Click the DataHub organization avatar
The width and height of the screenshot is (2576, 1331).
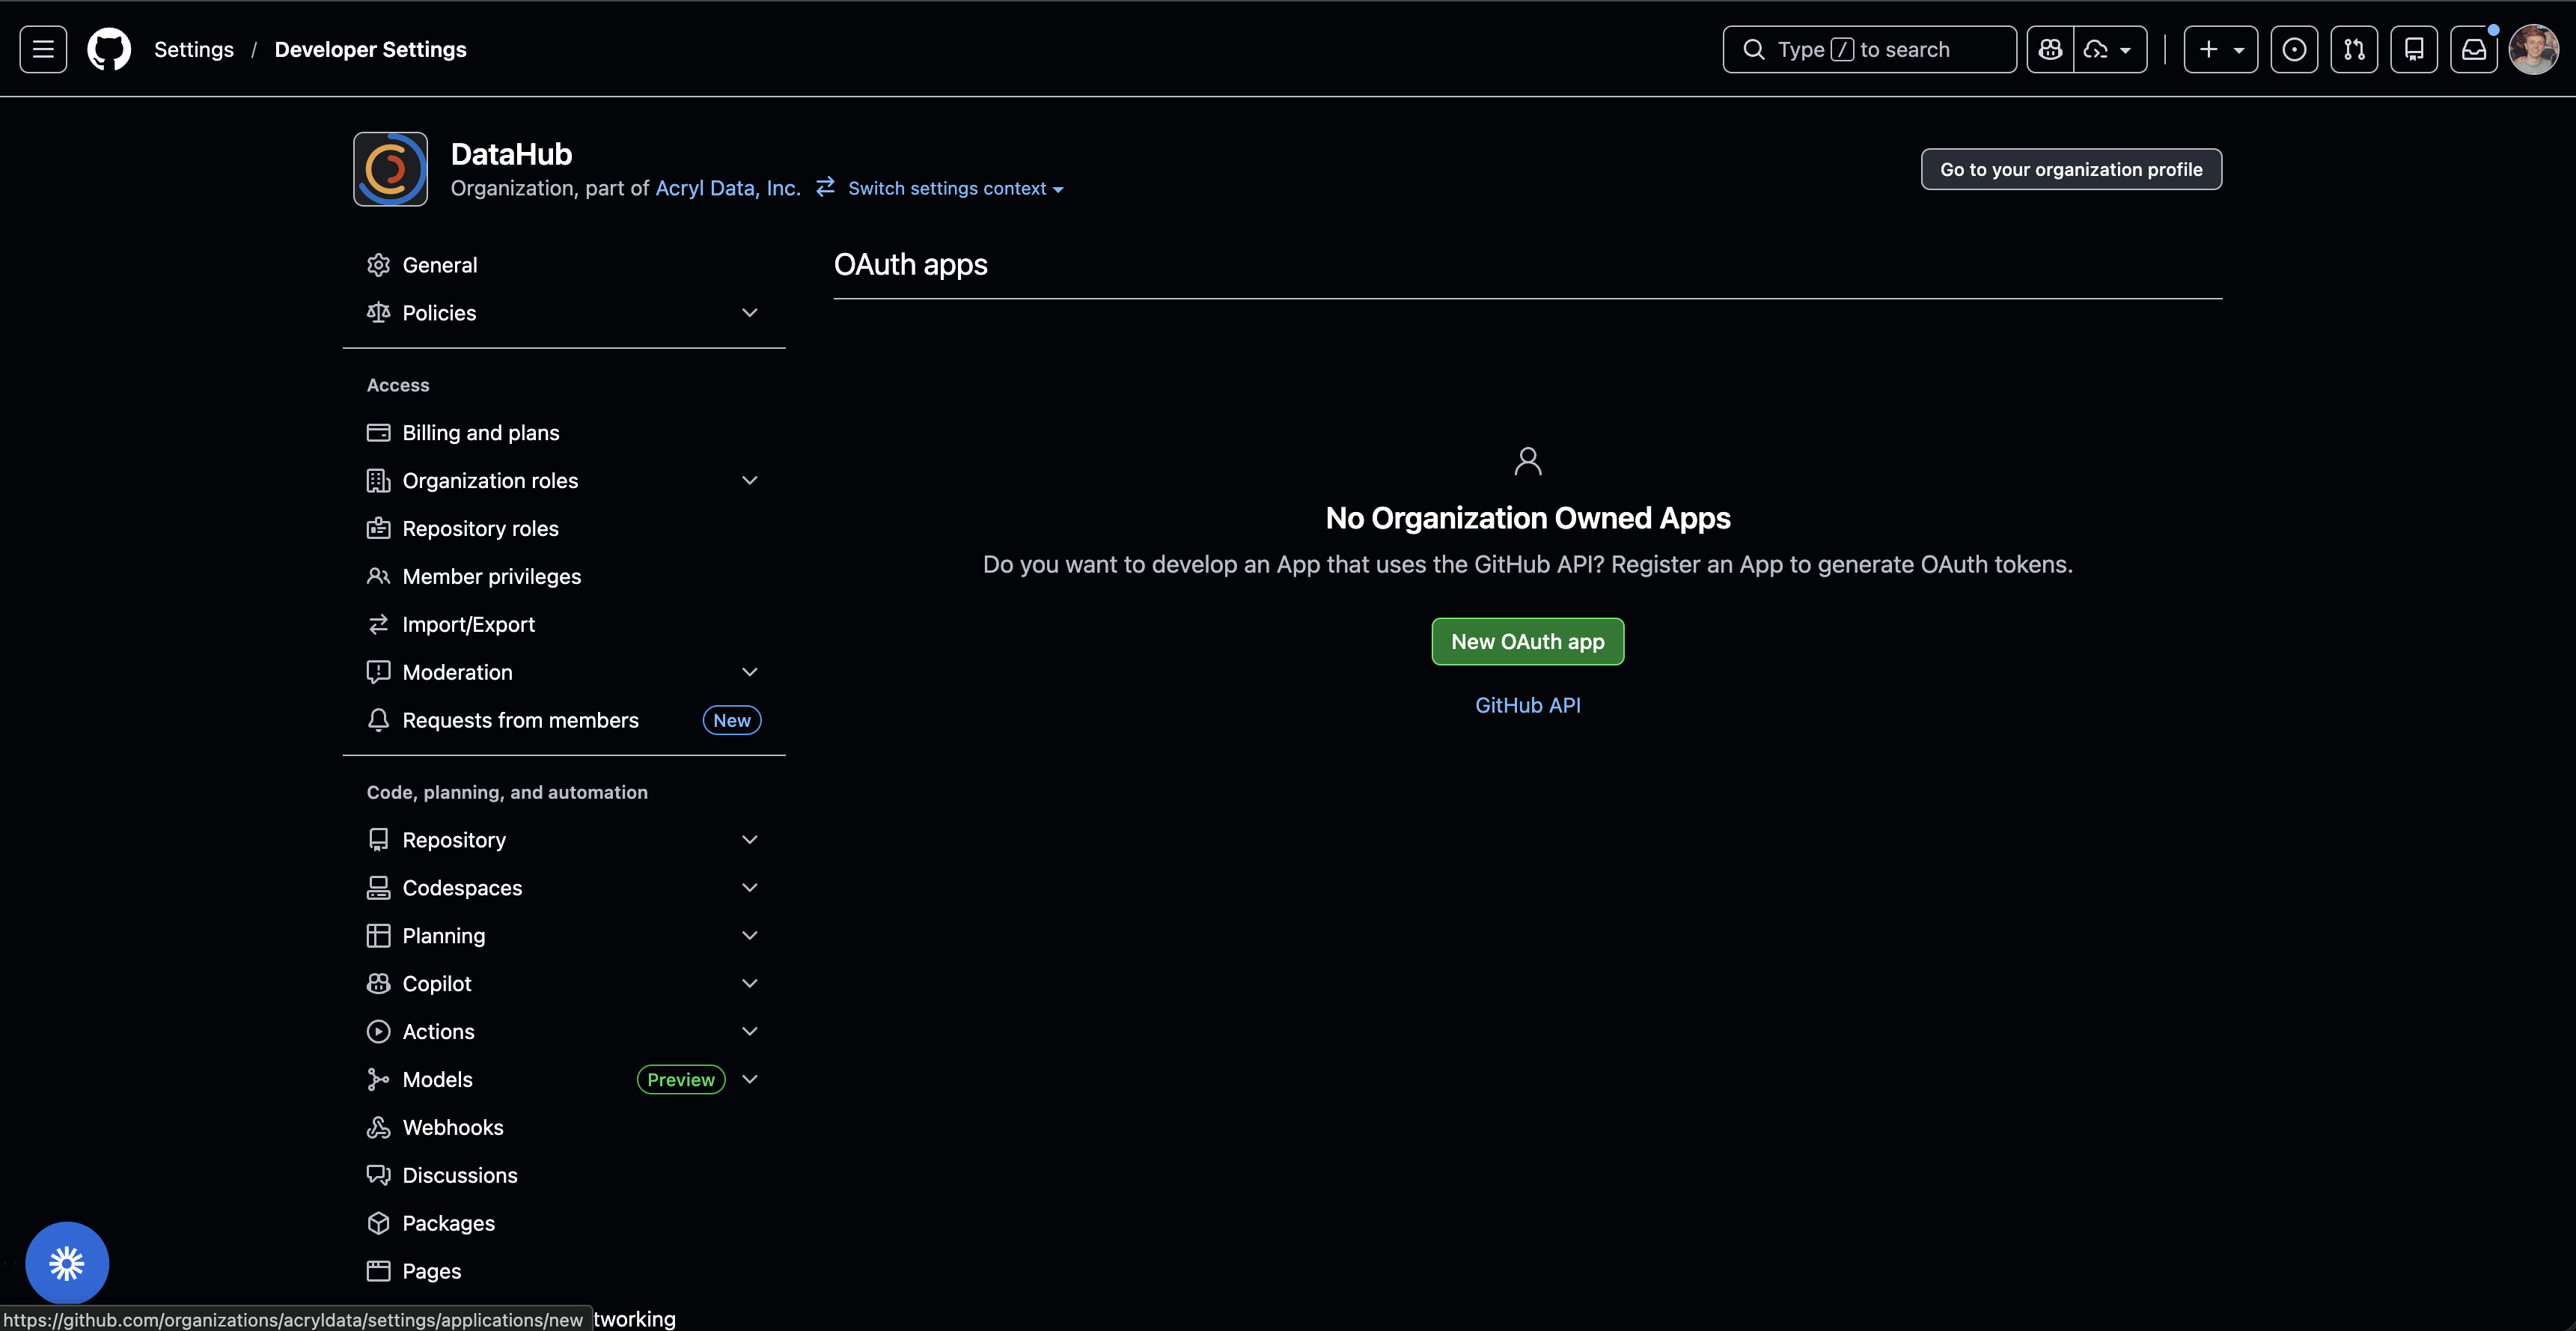[x=390, y=169]
